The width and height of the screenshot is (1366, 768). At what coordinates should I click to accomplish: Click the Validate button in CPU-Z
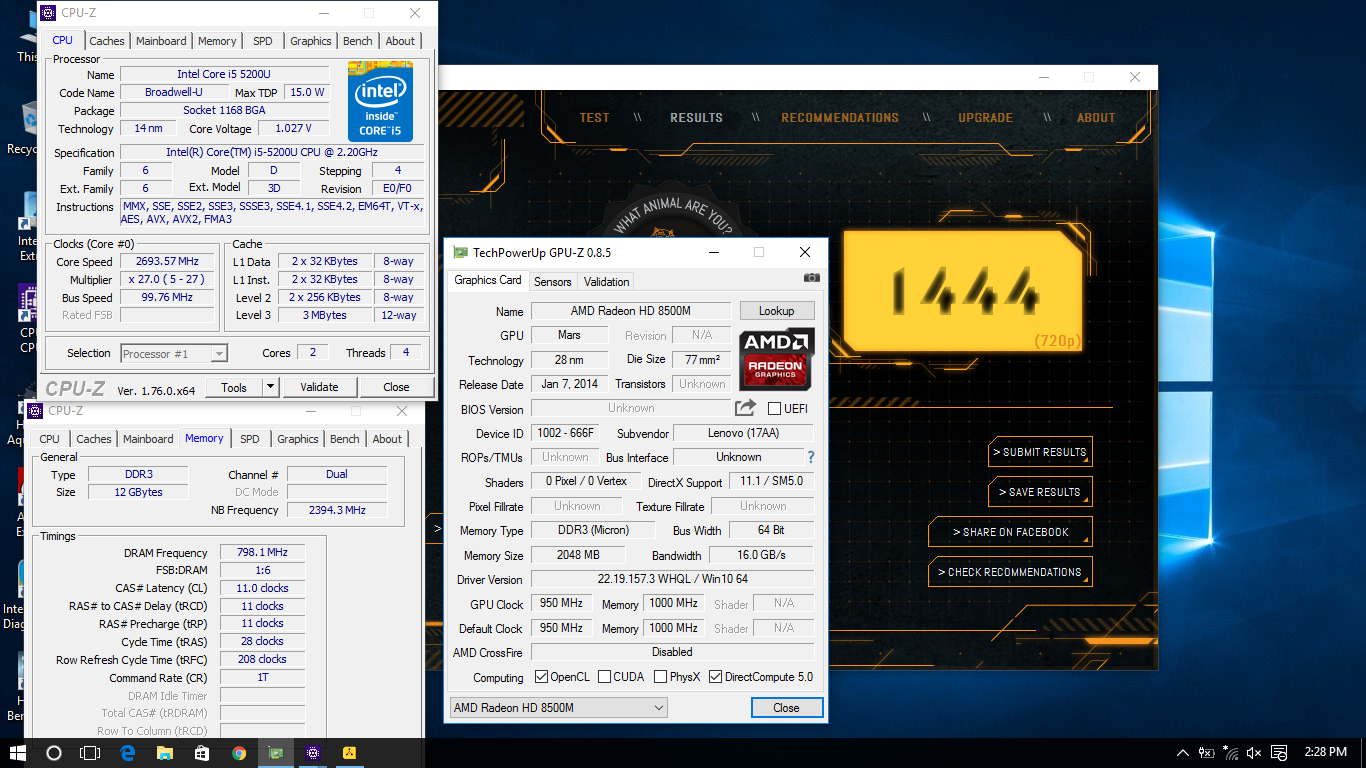pos(319,387)
